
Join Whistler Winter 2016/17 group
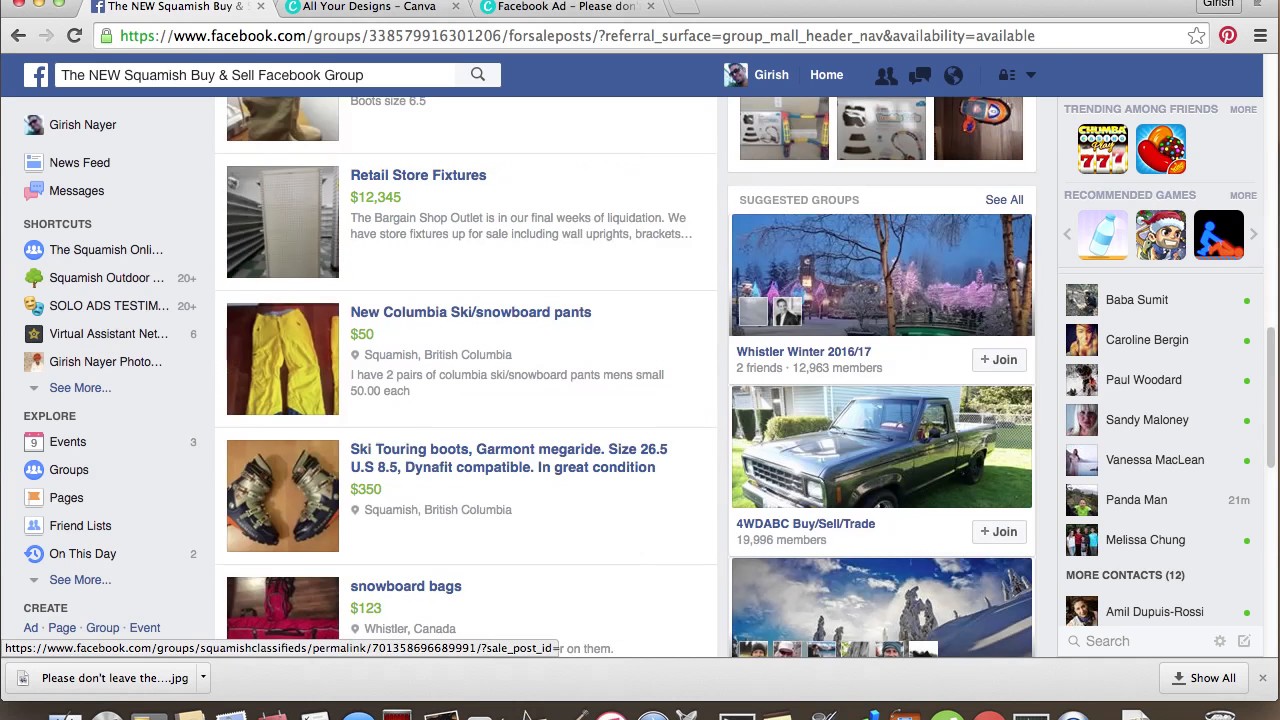tap(999, 360)
